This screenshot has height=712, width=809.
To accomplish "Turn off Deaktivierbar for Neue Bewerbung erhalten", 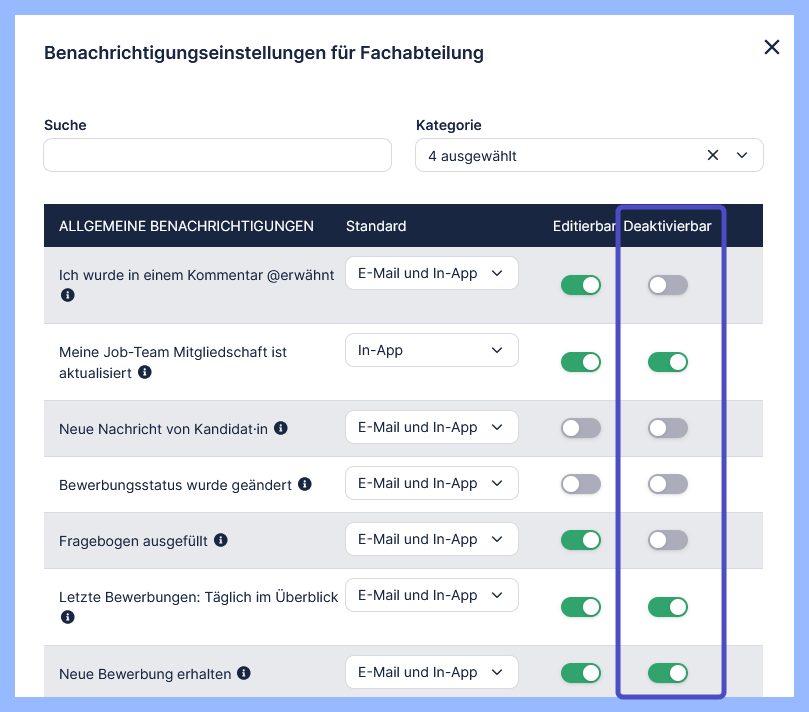I will (667, 673).
